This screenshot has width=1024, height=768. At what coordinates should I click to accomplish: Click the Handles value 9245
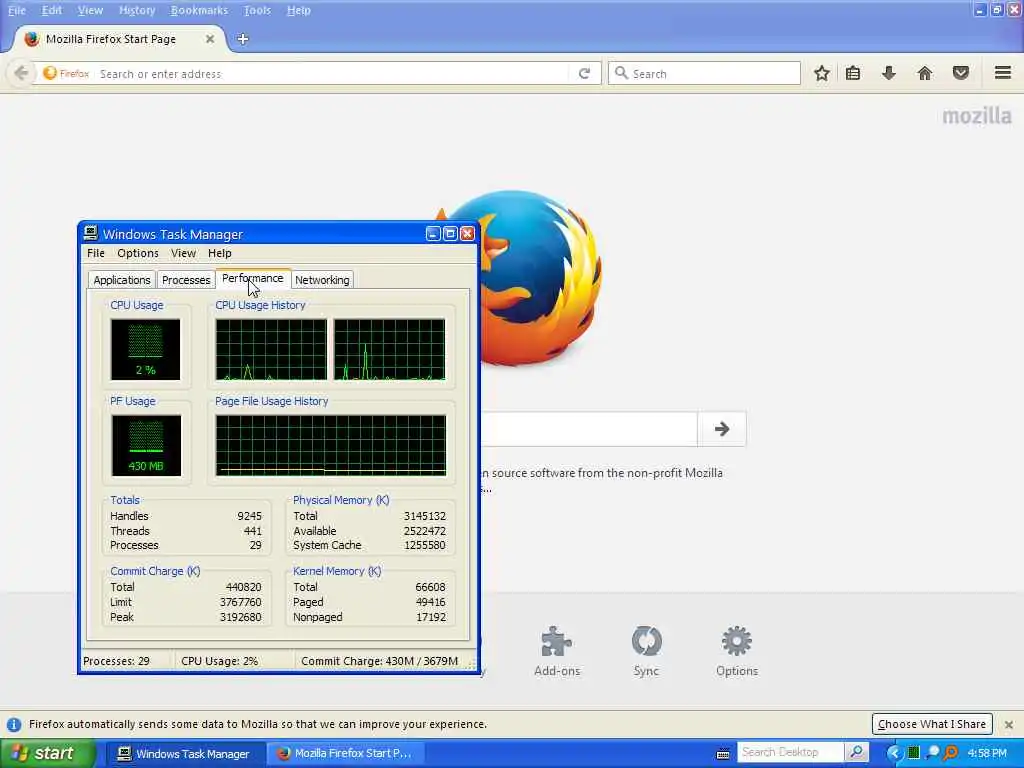(x=249, y=516)
